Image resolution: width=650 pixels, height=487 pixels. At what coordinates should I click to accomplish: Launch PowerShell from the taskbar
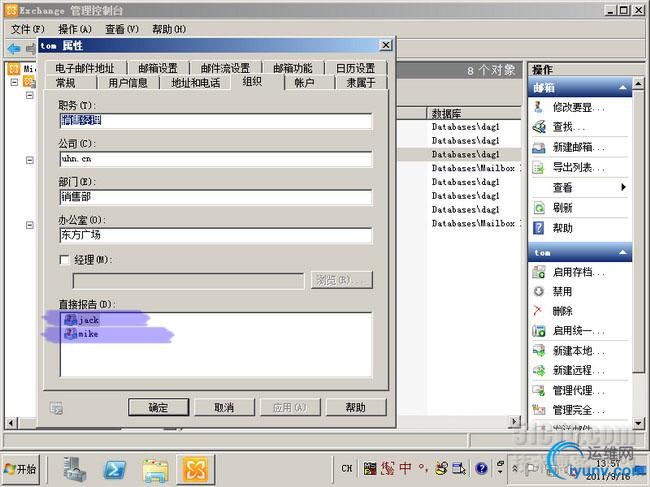click(114, 470)
